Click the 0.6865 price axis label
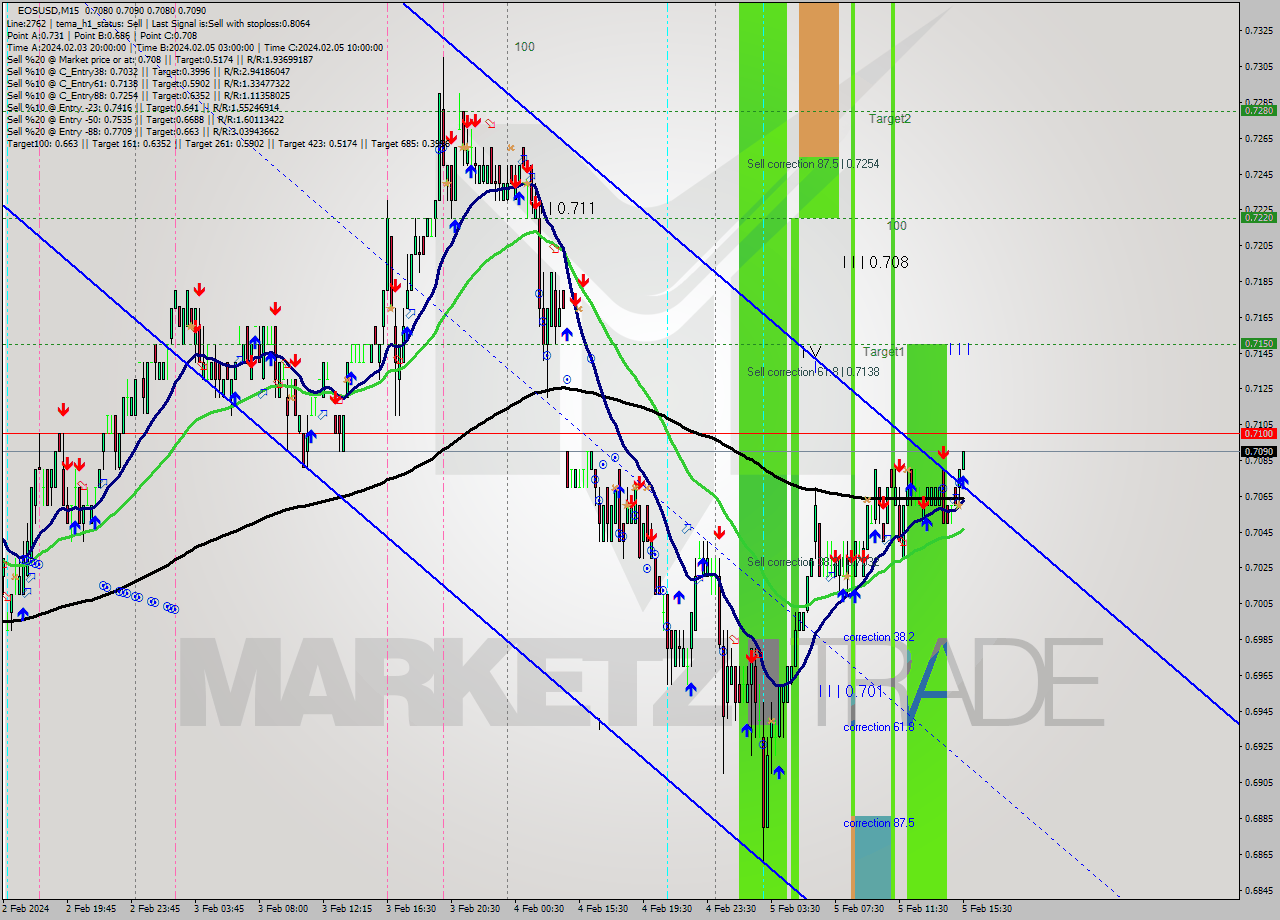The width and height of the screenshot is (1280, 920). pyautogui.click(x=1258, y=854)
